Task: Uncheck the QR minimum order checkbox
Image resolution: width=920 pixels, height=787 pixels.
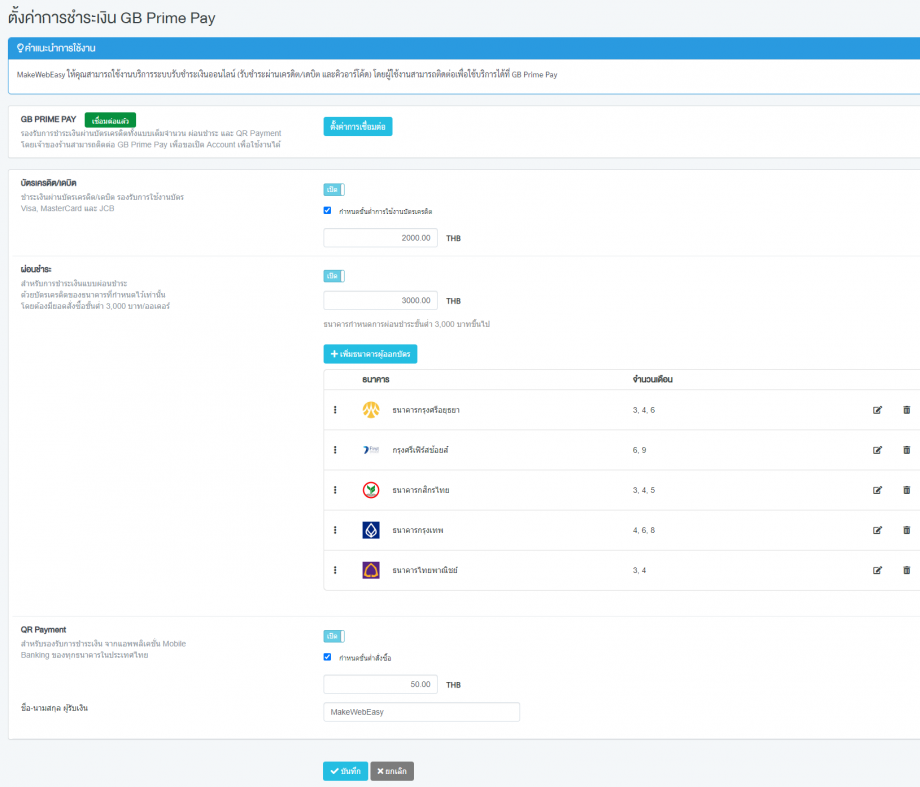Action: 327,657
